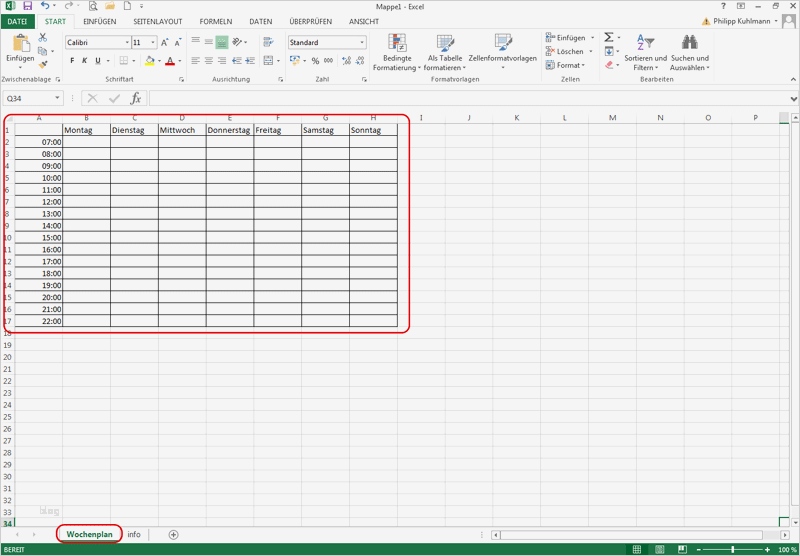Align text to top of cell

195,42
